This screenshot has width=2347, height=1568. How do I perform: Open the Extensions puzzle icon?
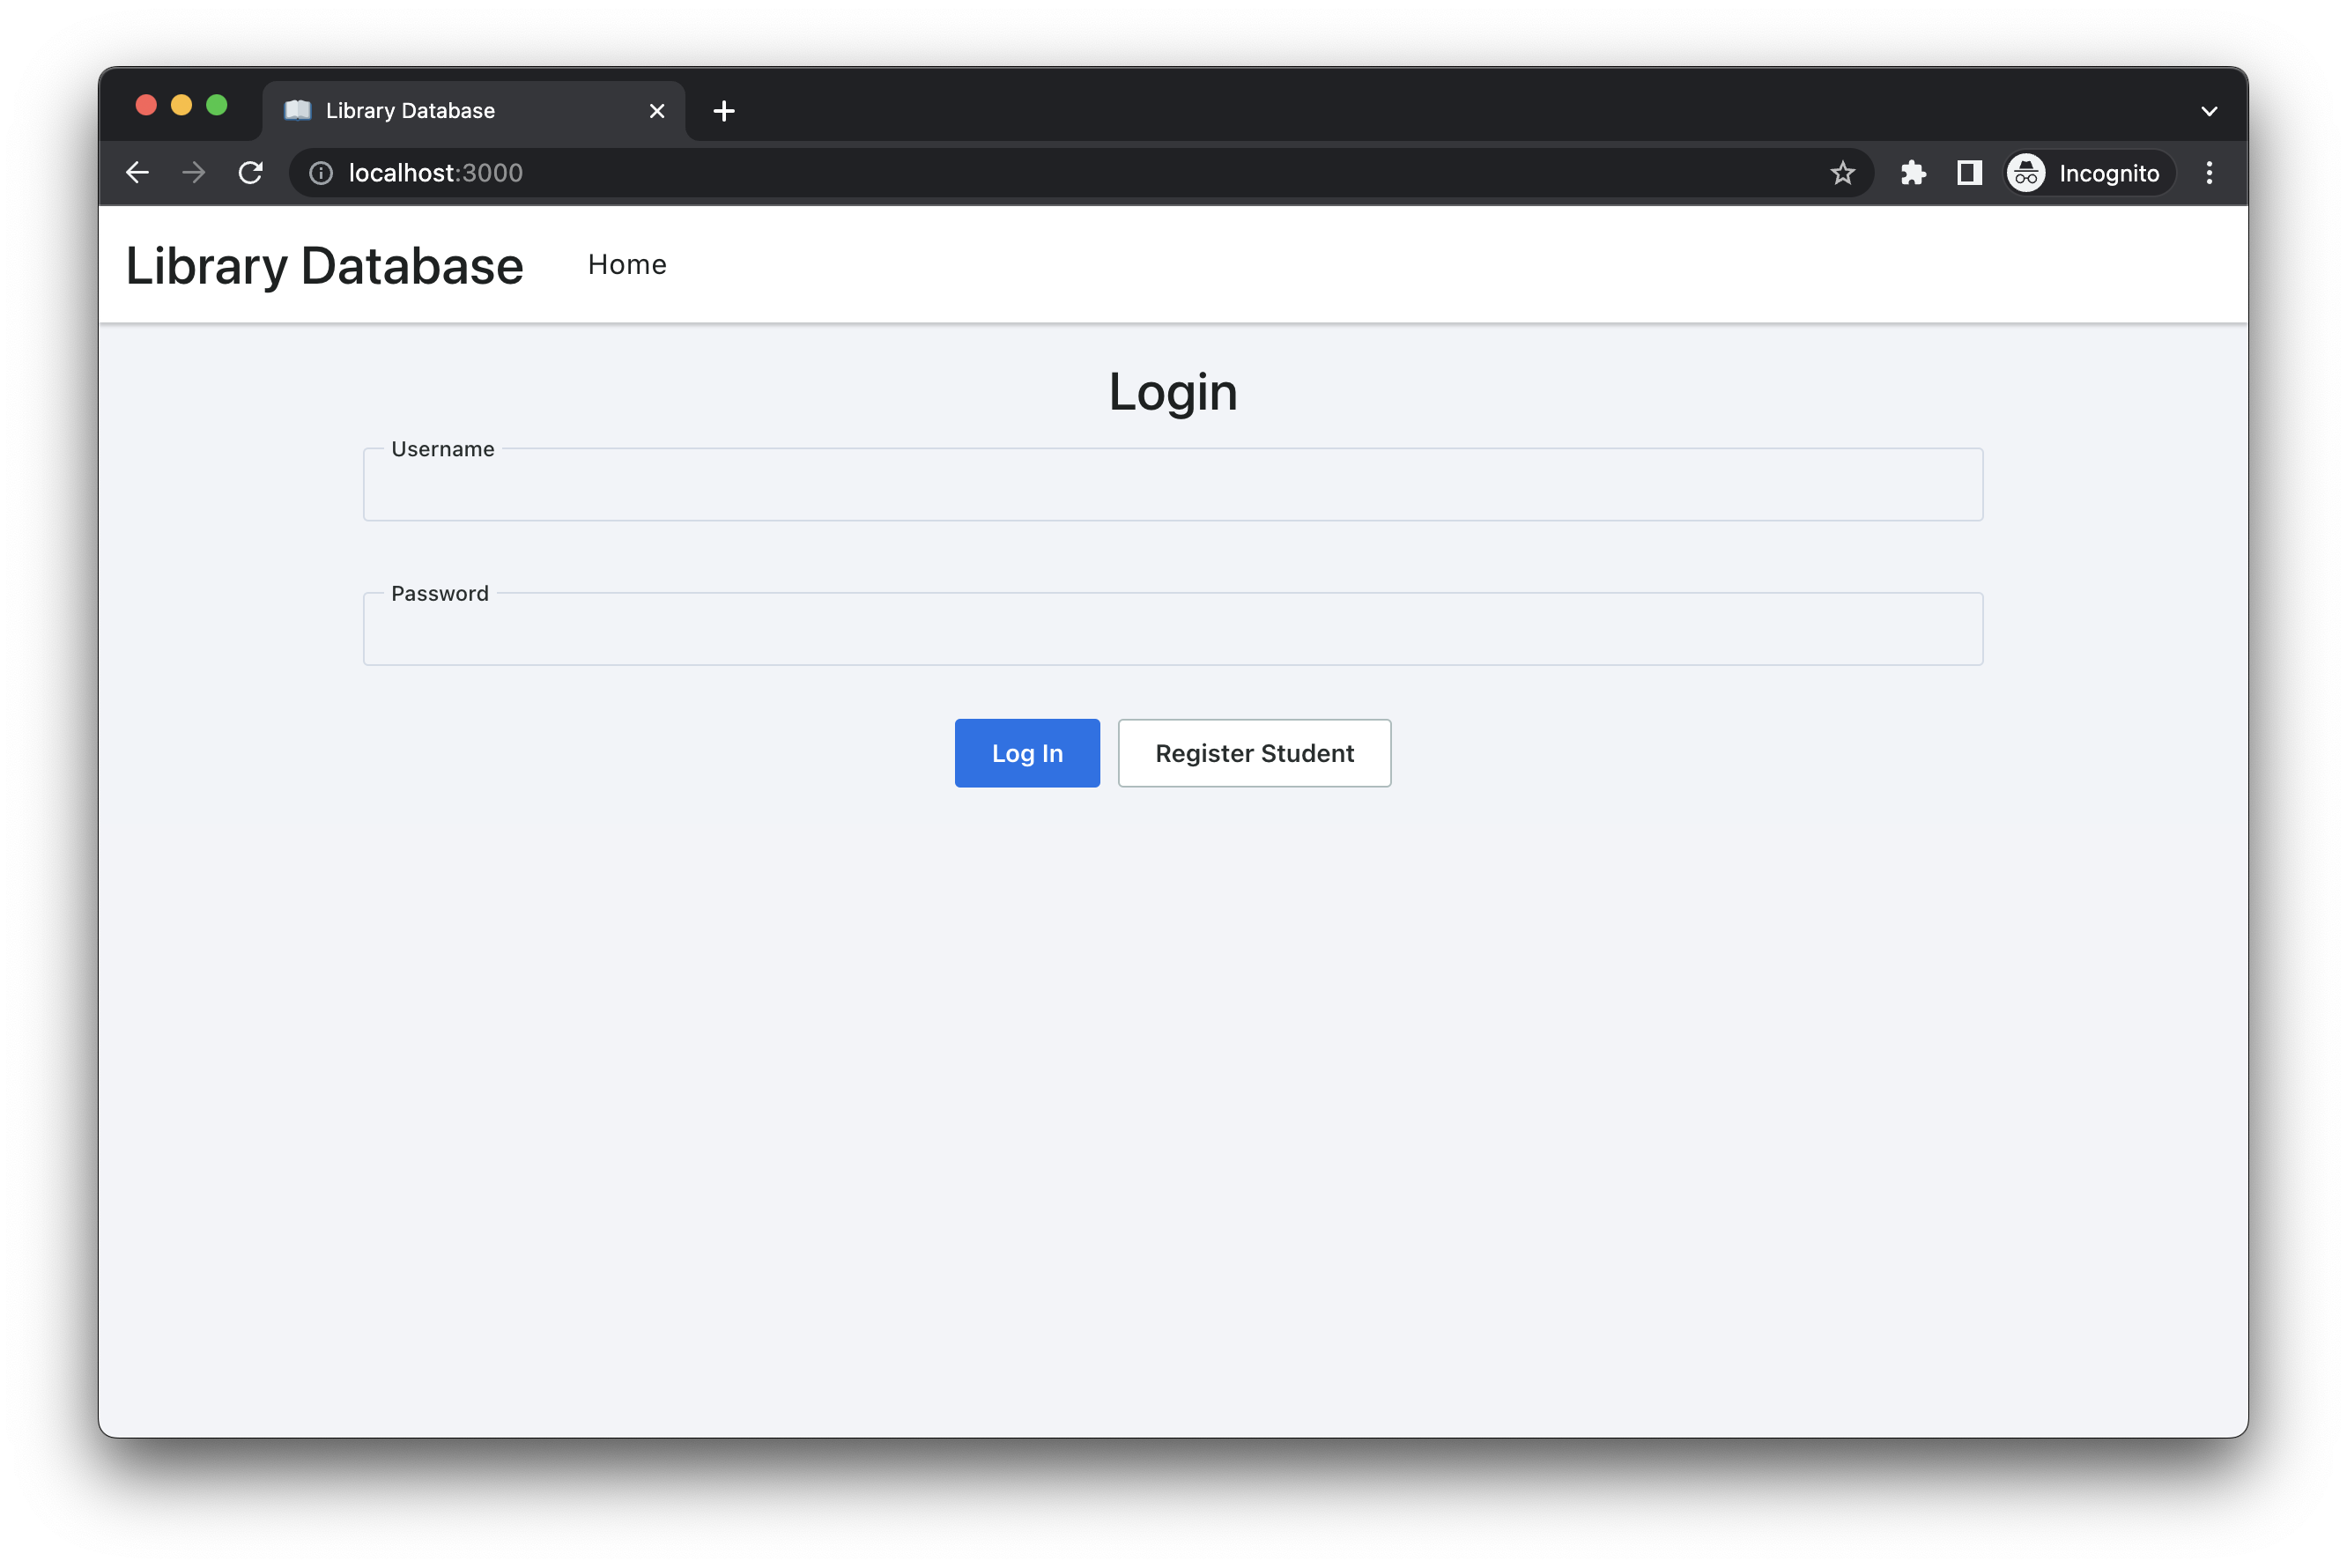point(1913,173)
